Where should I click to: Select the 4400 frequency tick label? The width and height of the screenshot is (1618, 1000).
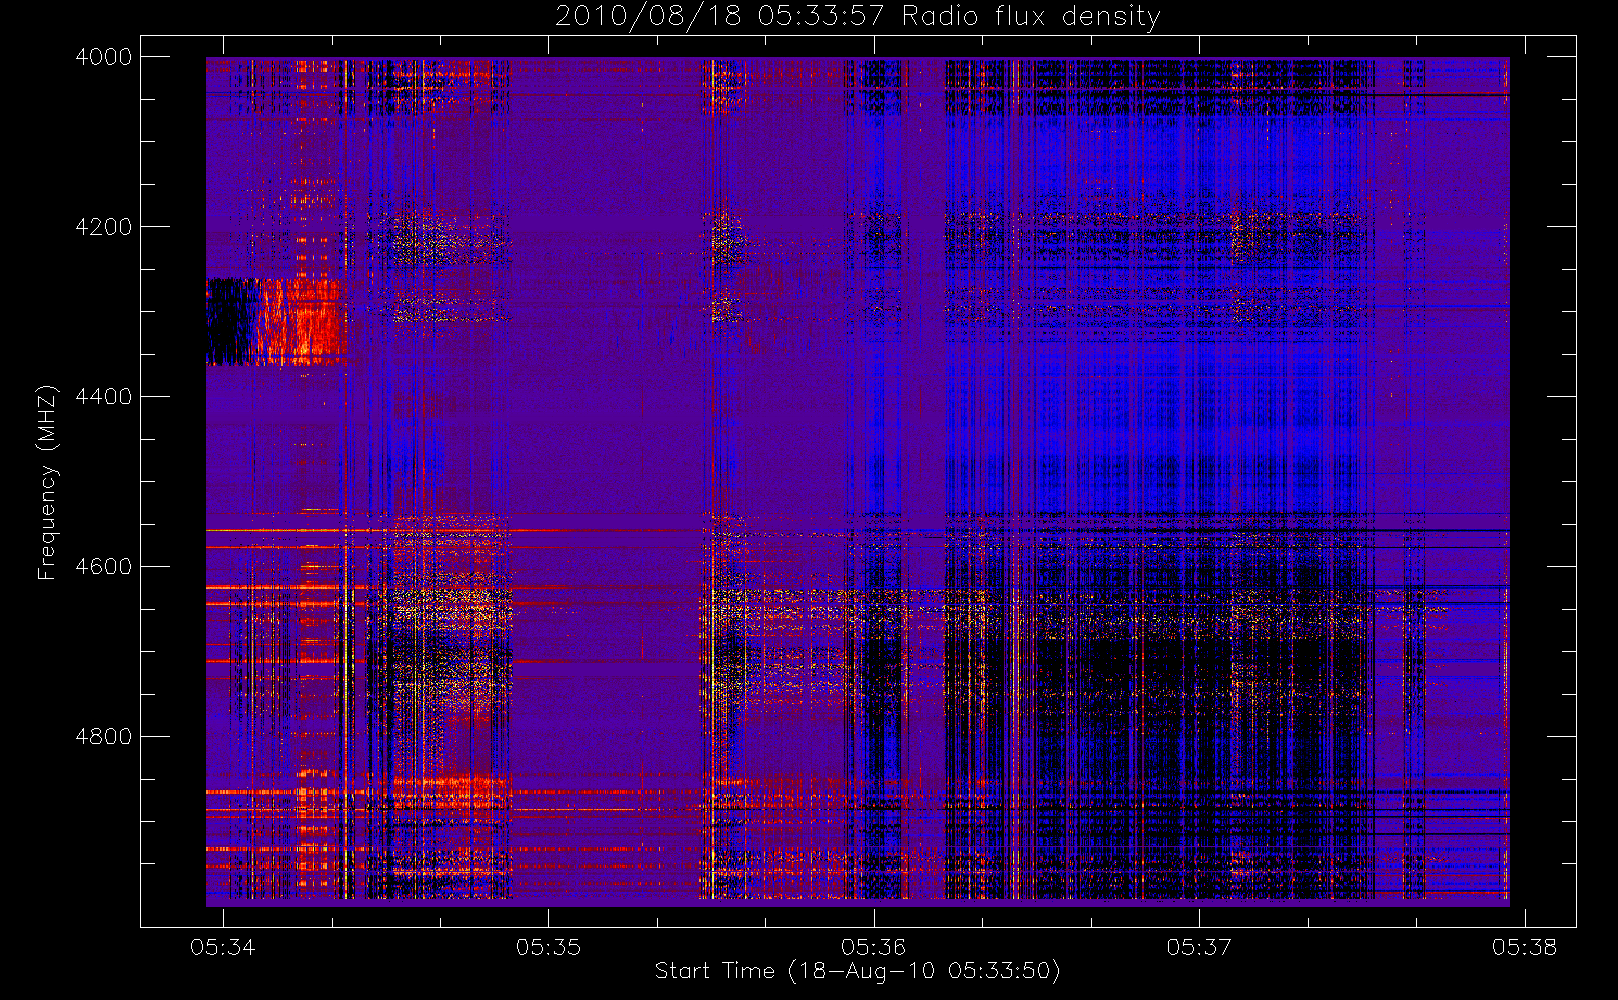(x=104, y=397)
